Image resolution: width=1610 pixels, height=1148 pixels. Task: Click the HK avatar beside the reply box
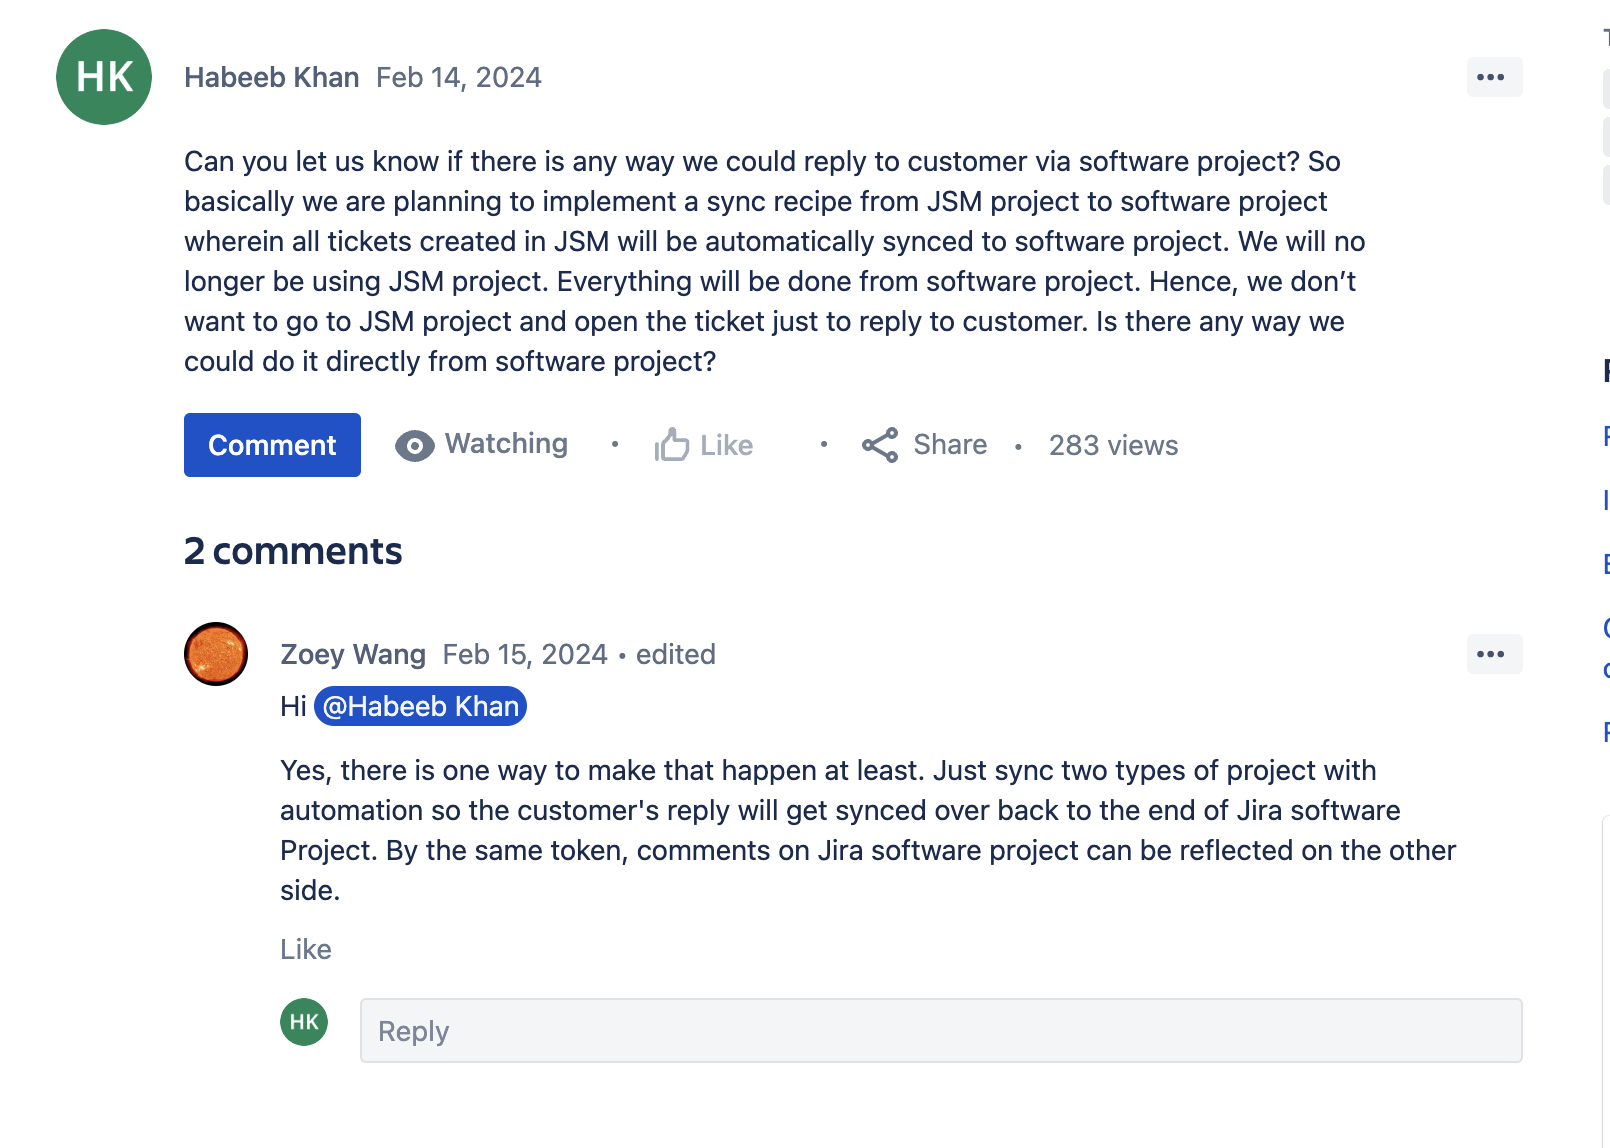[x=303, y=1021]
